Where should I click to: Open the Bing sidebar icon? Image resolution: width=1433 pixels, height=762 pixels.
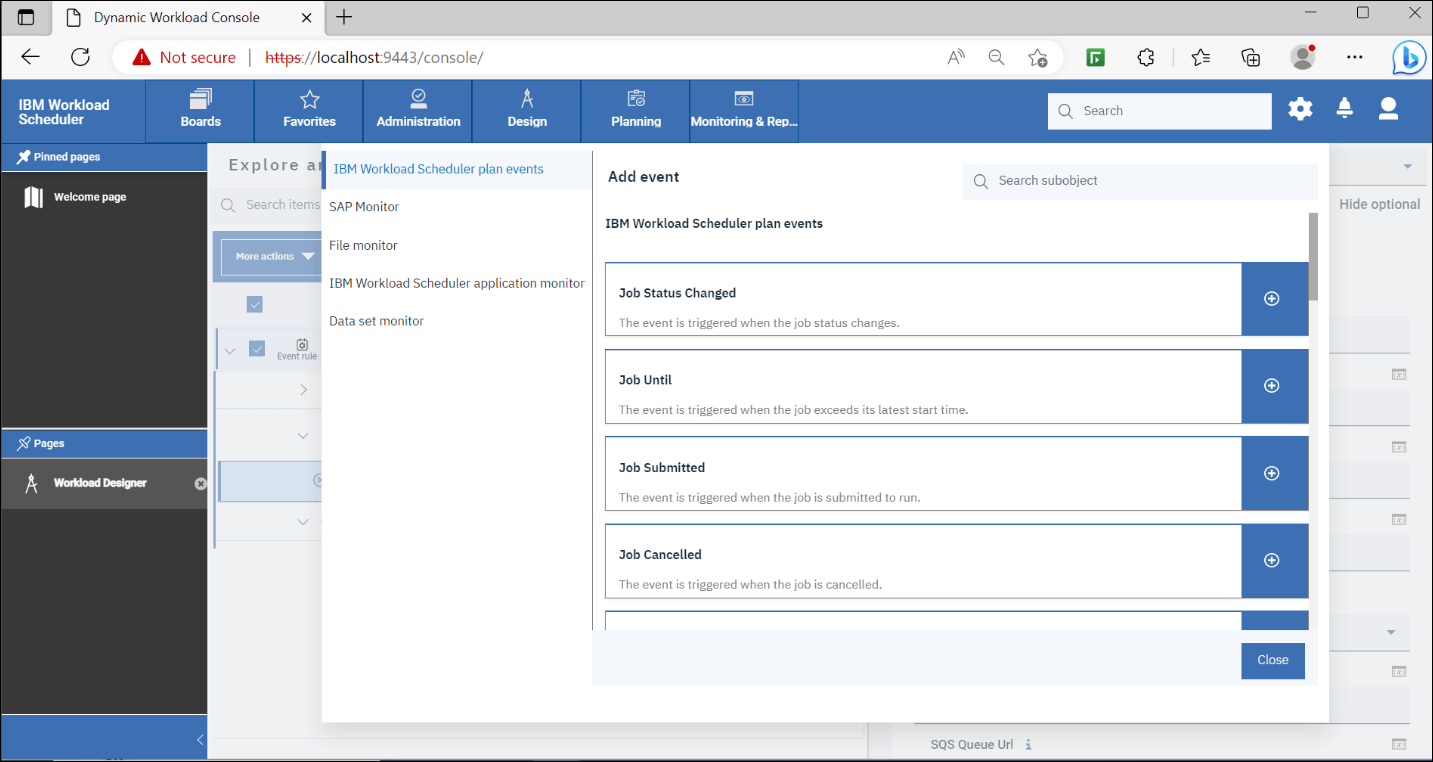point(1410,58)
